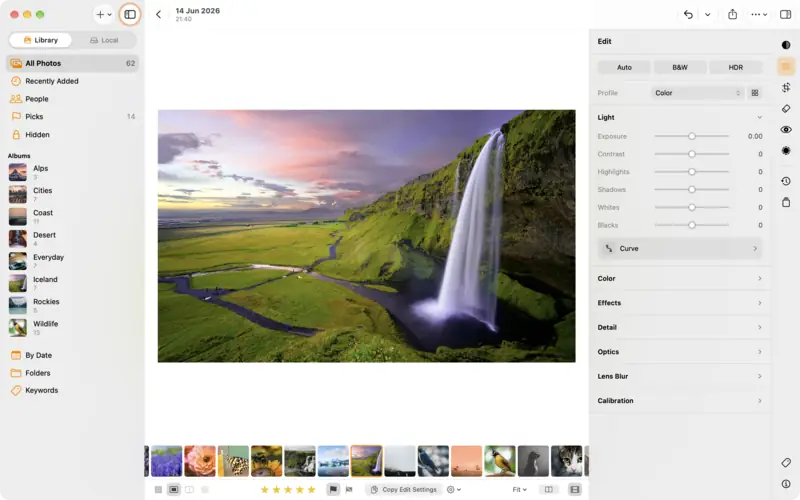Select All Photos in the sidebar

[x=72, y=63]
